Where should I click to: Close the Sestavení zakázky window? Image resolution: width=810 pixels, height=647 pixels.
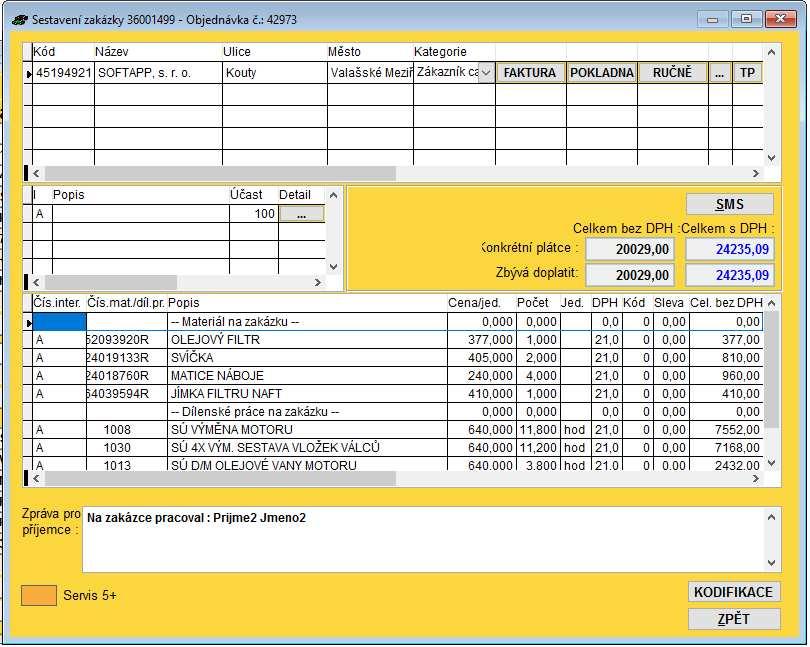click(x=781, y=19)
